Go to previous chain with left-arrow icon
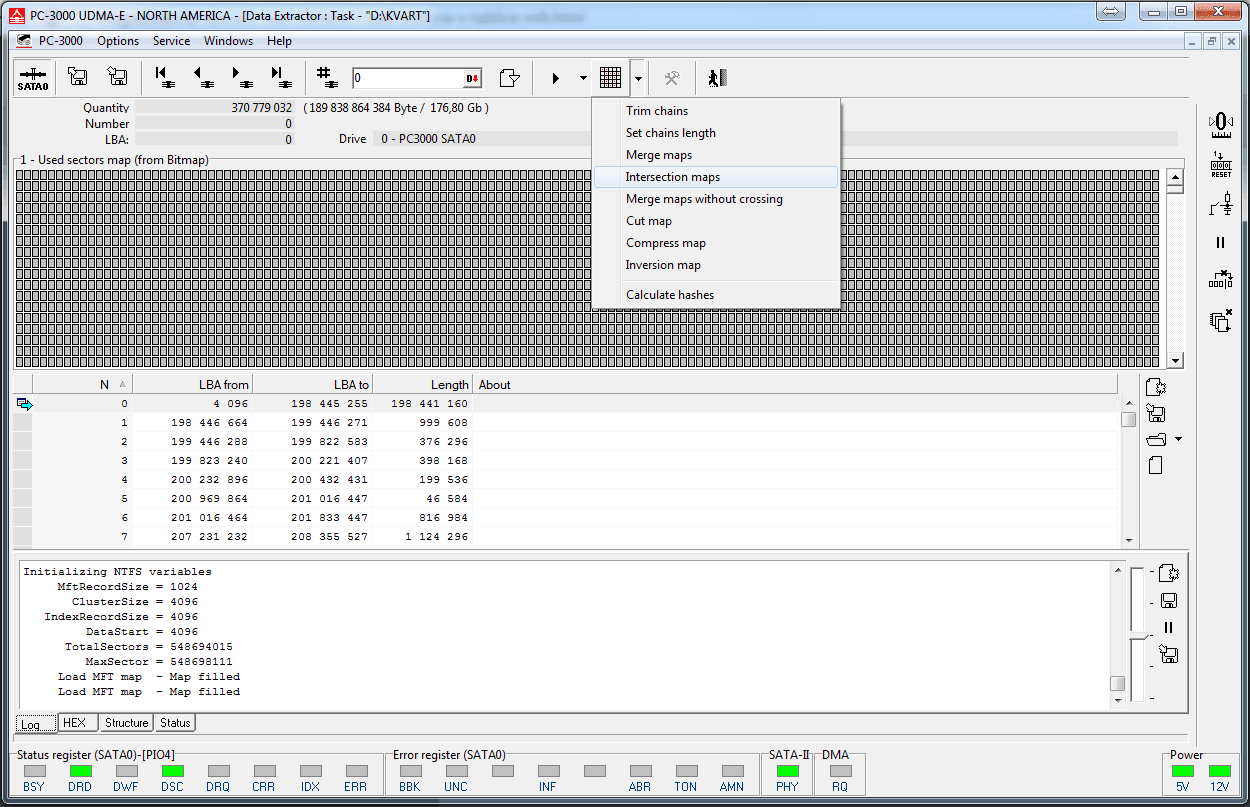This screenshot has height=807, width=1250. [x=203, y=78]
